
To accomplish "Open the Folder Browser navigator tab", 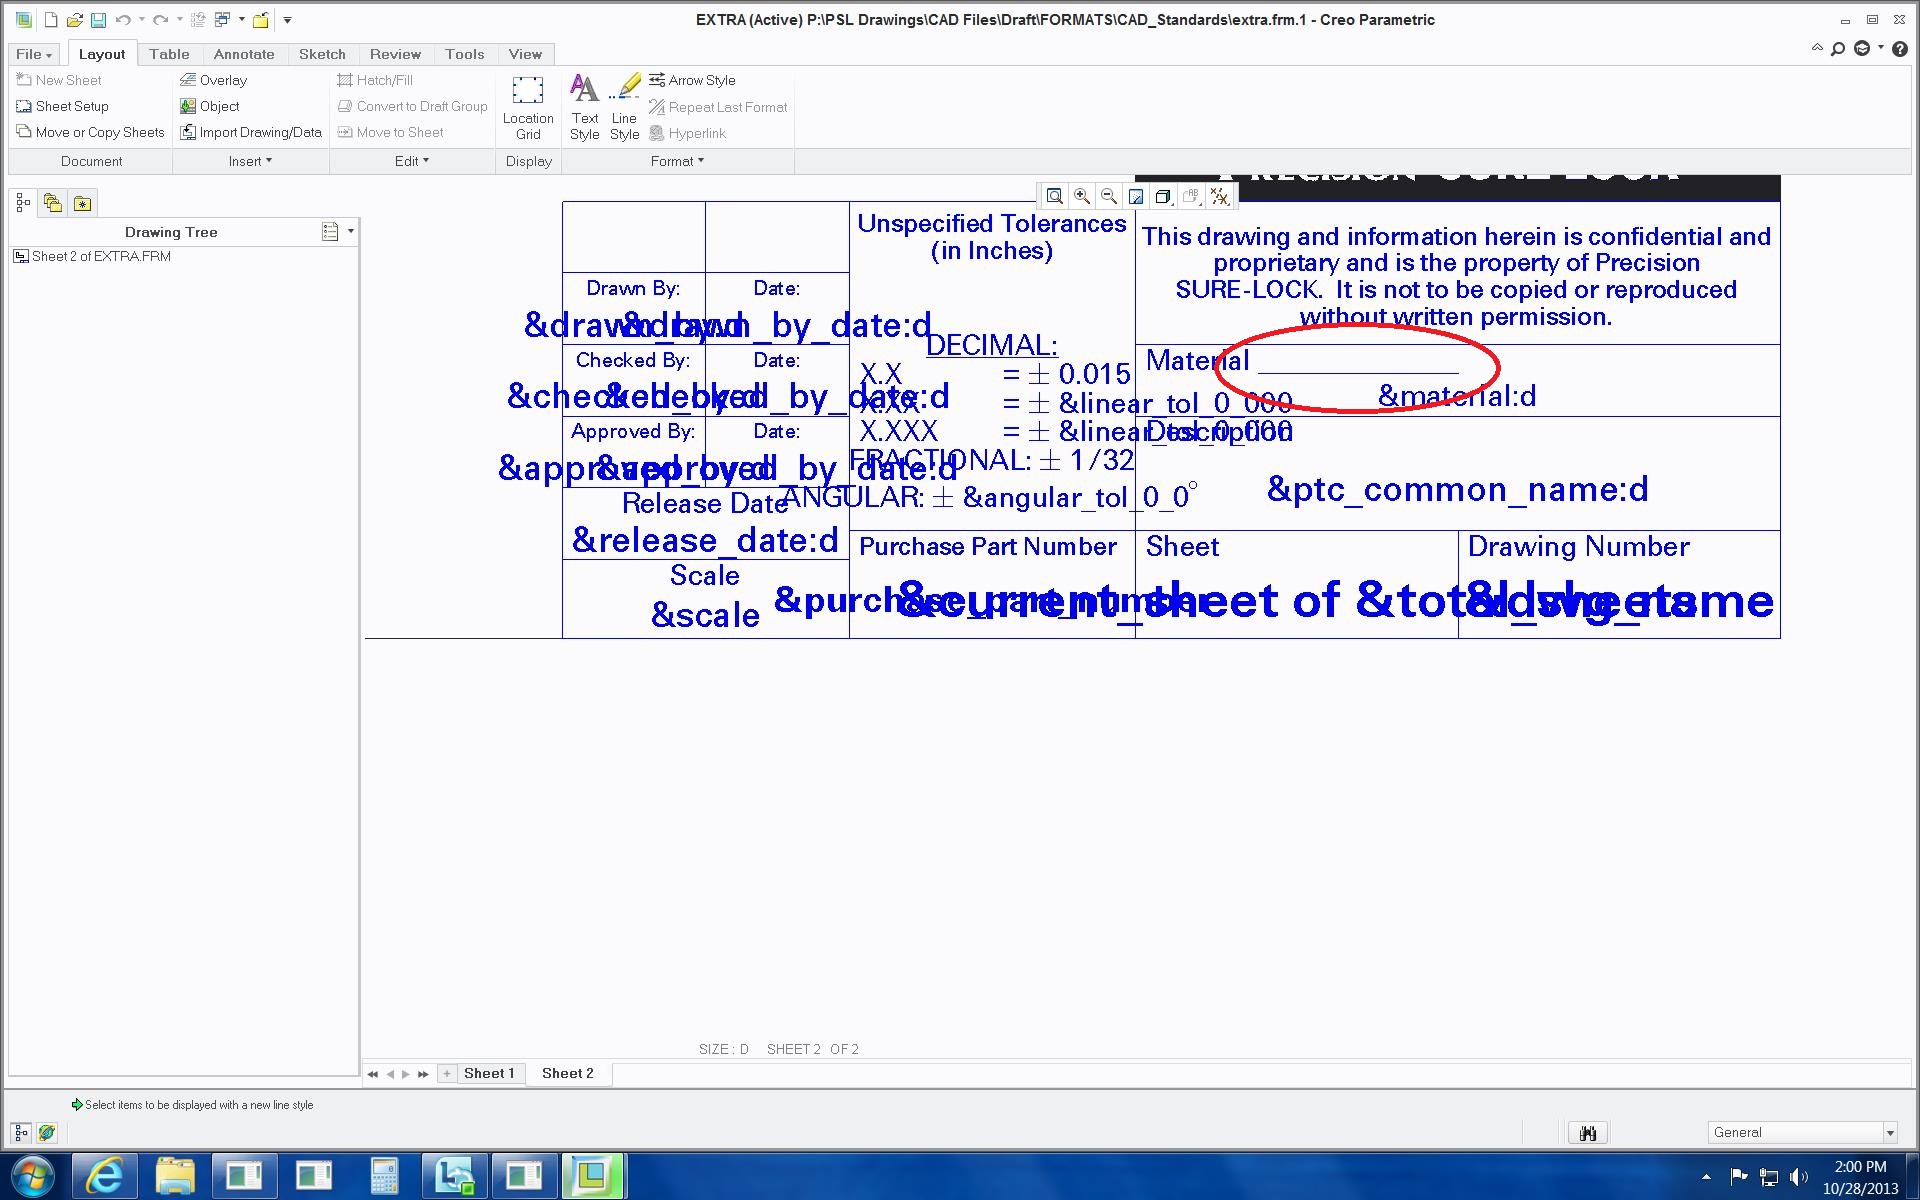I will tap(53, 204).
